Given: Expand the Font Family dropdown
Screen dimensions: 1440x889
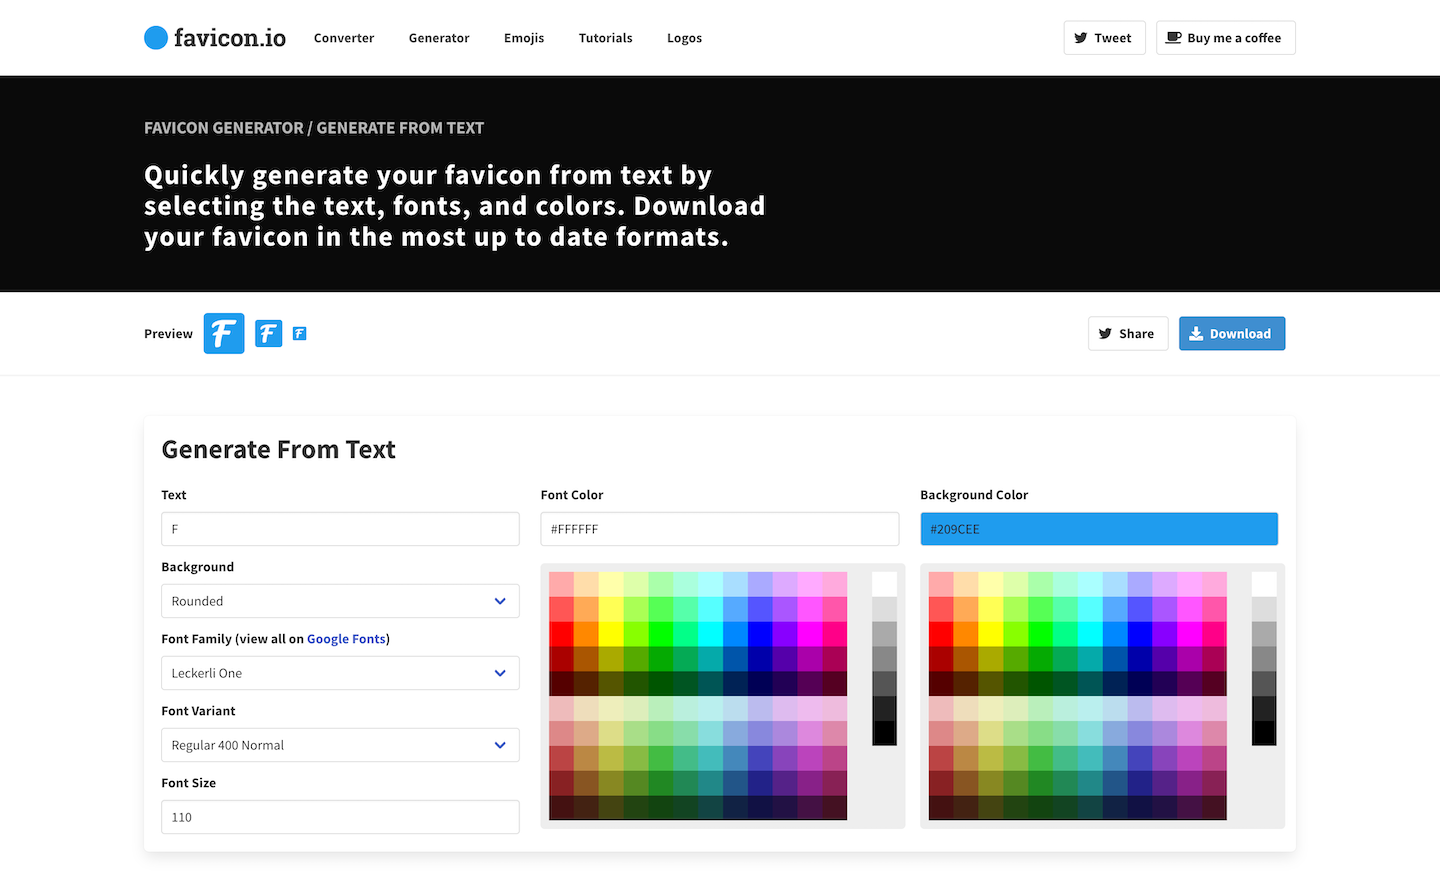Looking at the screenshot, I should (340, 673).
